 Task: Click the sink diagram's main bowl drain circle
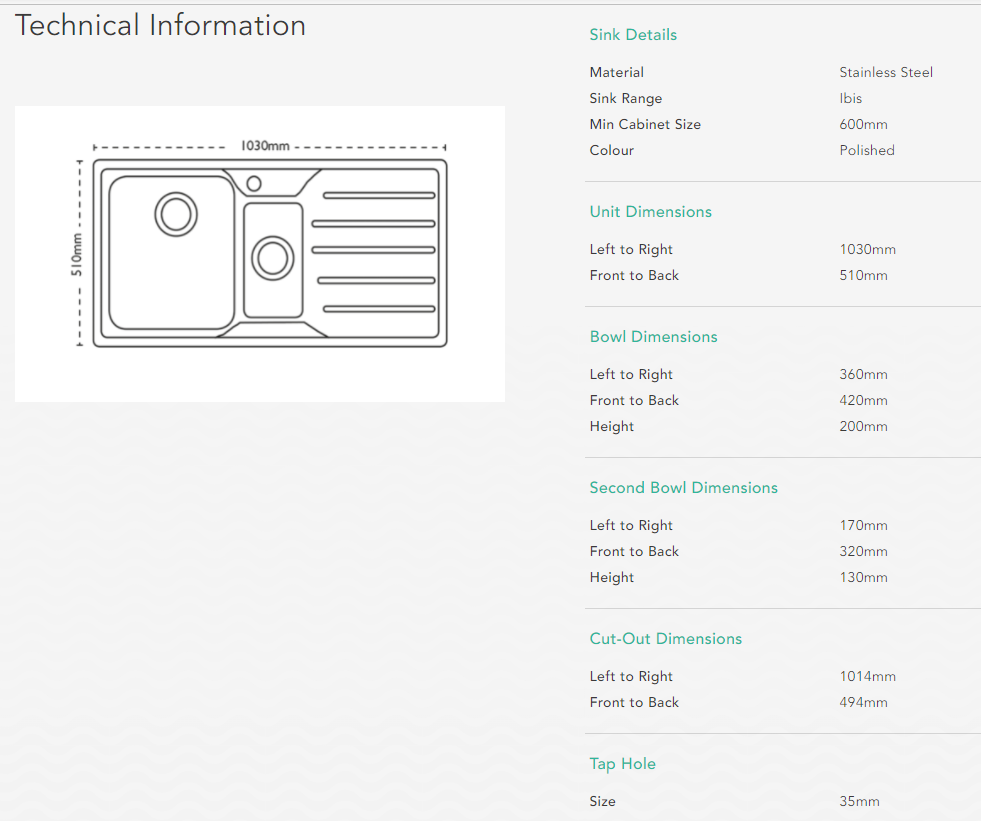pyautogui.click(x=176, y=214)
